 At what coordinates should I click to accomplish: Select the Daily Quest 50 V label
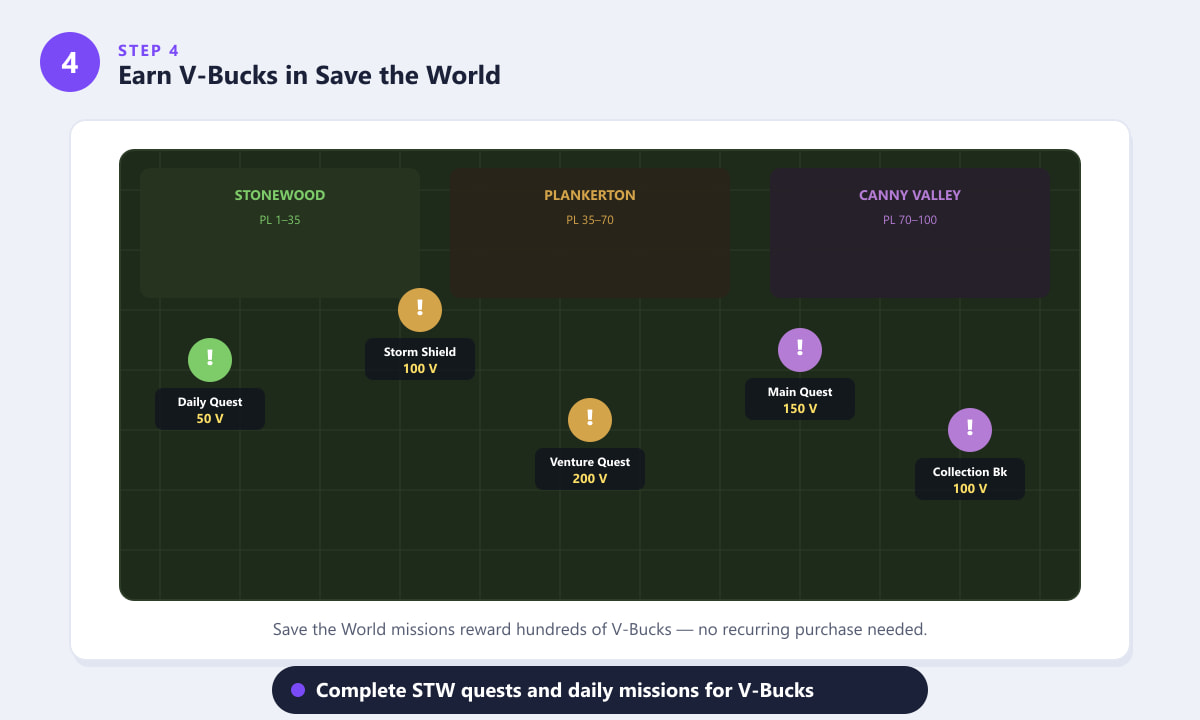tap(210, 409)
